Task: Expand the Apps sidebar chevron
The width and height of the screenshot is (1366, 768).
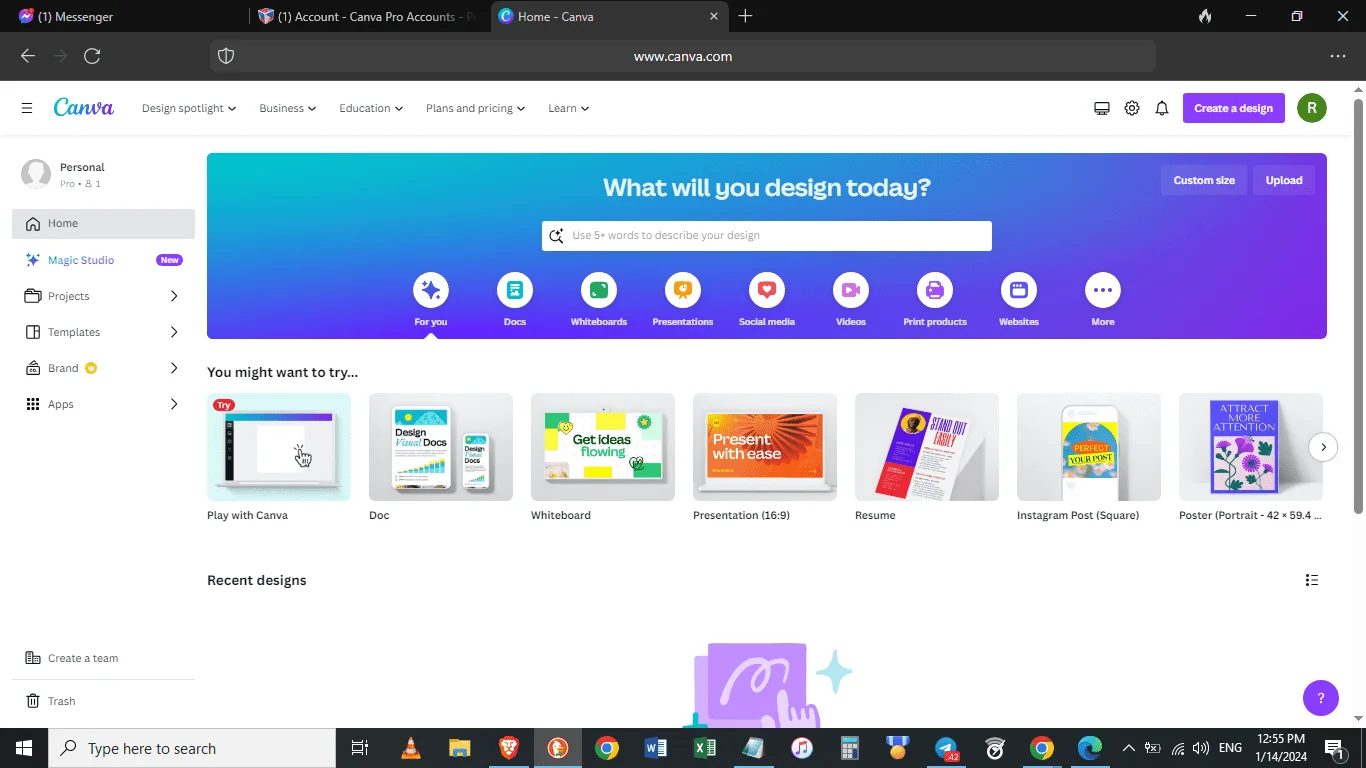Action: [174, 404]
